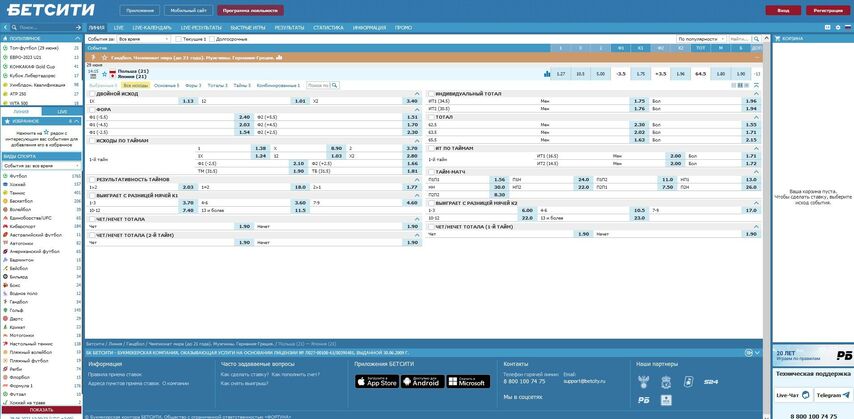Open the Microsoft download badge

[468, 382]
